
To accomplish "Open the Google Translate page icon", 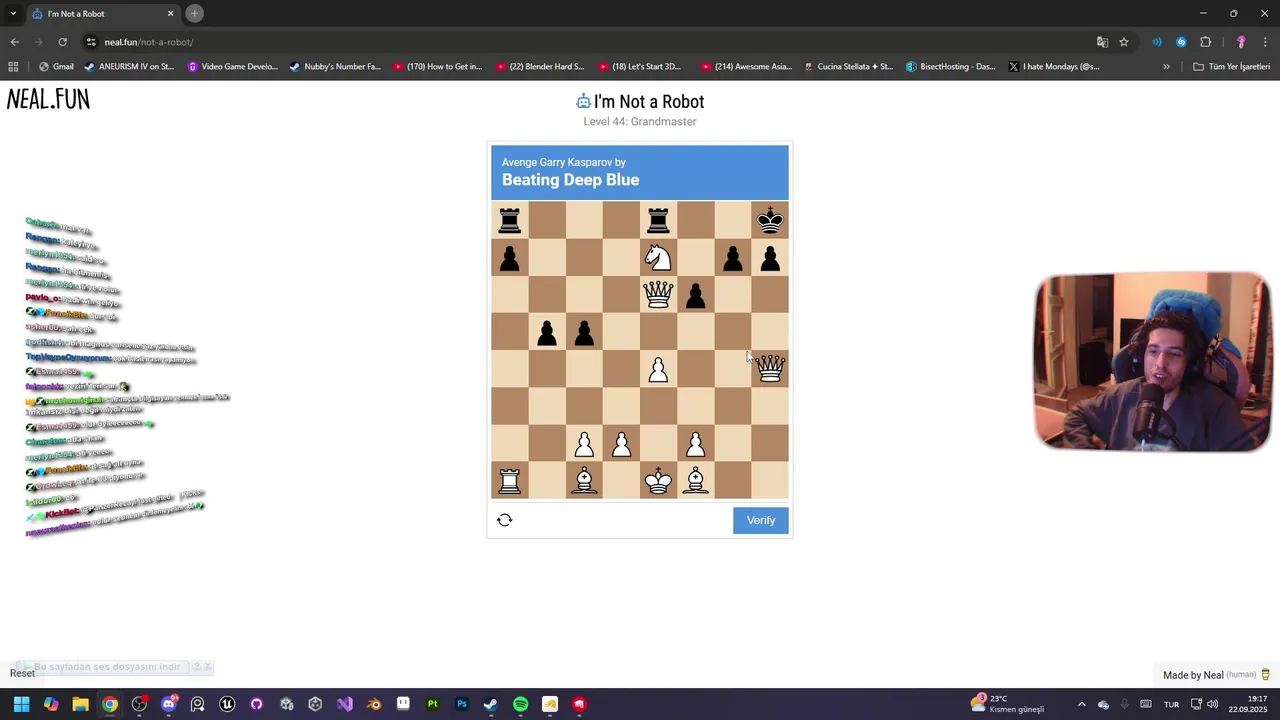I will click(1102, 42).
